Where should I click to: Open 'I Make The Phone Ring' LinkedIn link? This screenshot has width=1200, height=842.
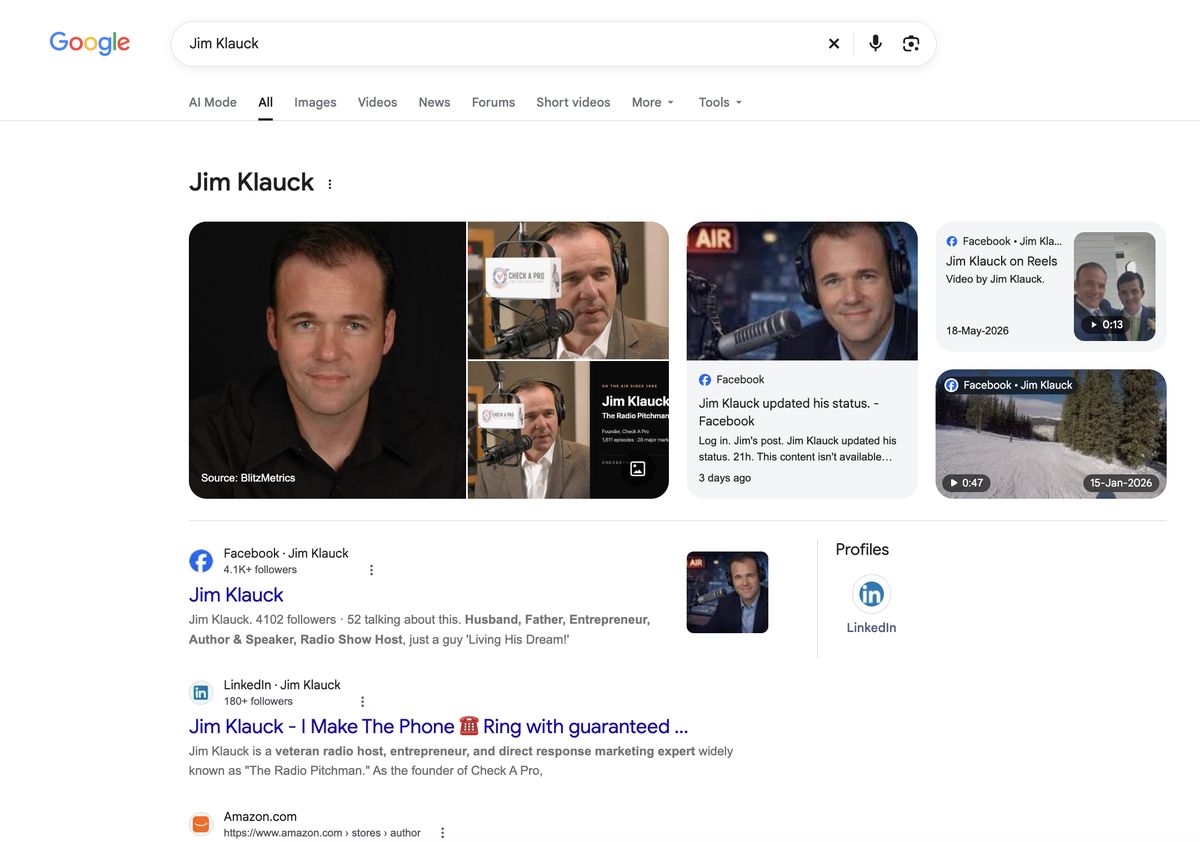pos(438,727)
